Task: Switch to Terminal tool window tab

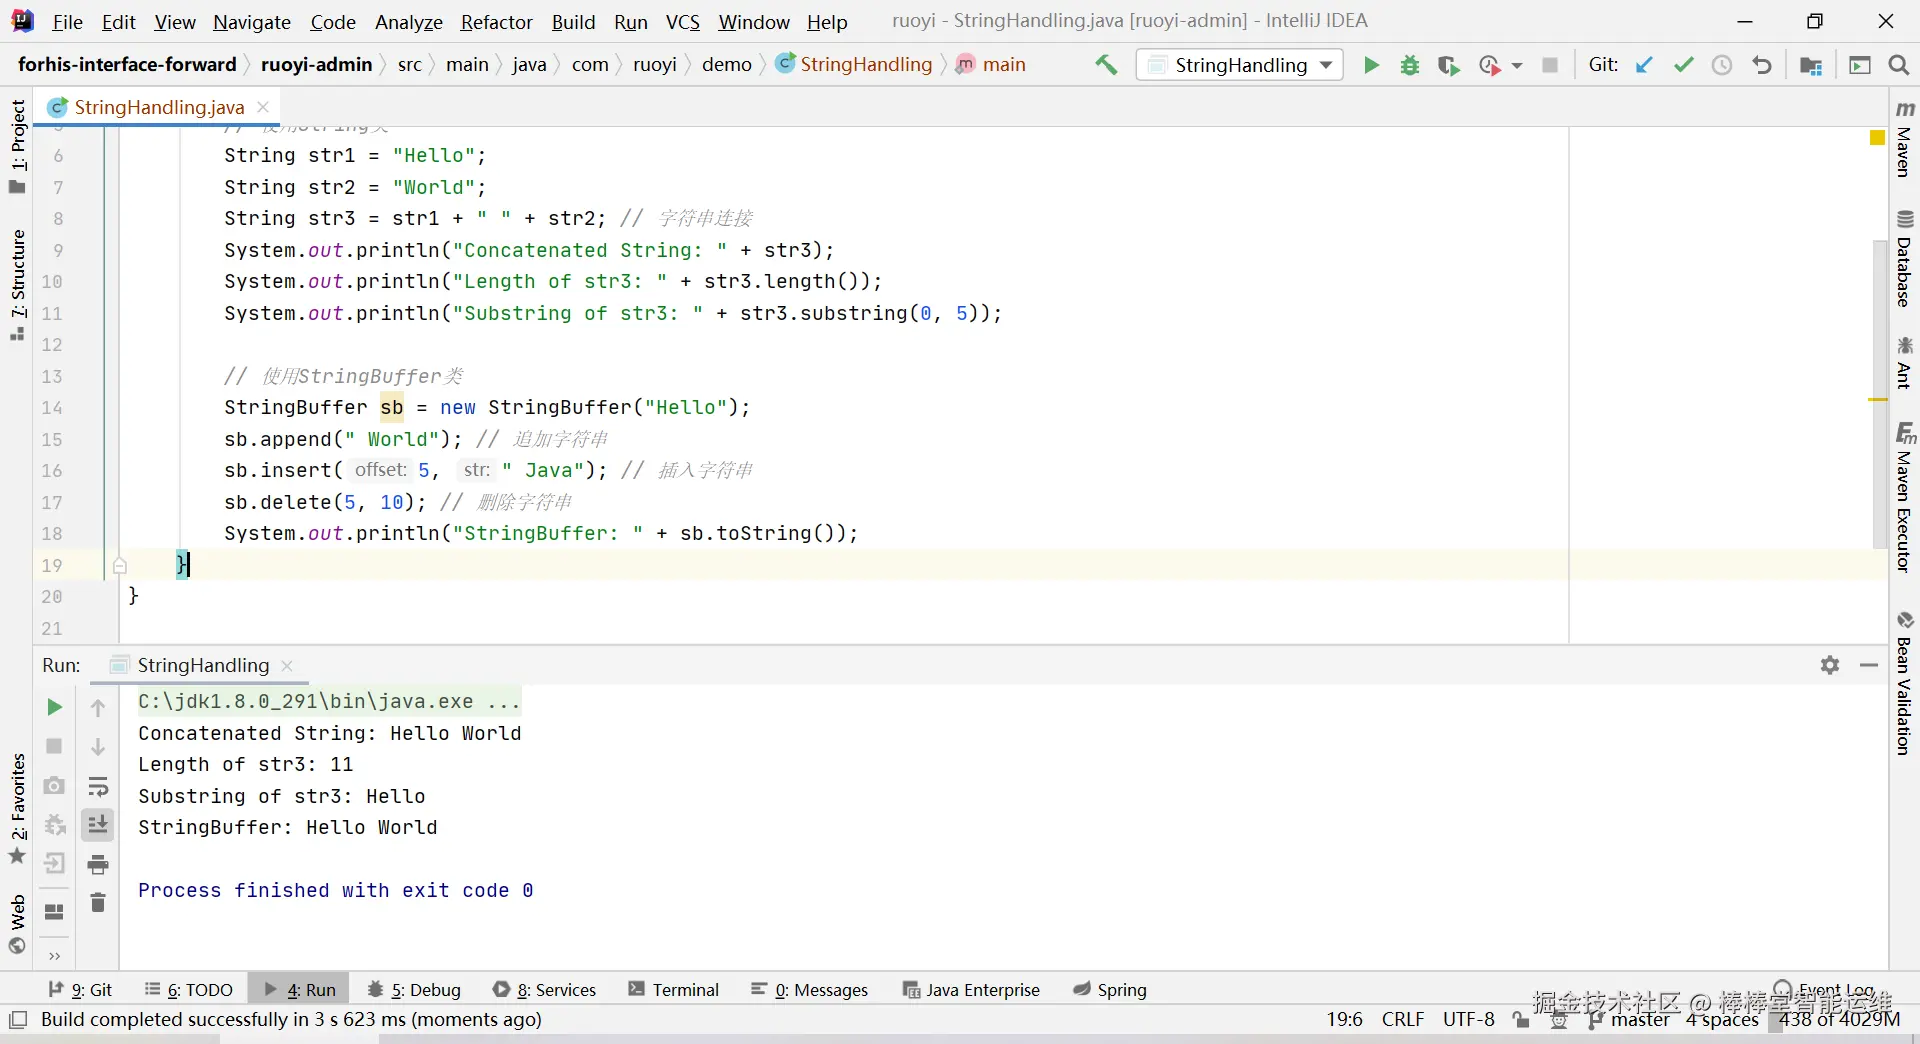Action: [x=674, y=990]
